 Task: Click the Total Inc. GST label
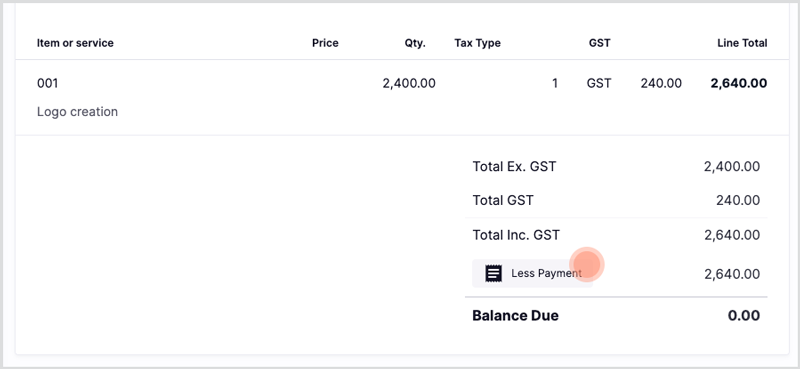point(516,235)
